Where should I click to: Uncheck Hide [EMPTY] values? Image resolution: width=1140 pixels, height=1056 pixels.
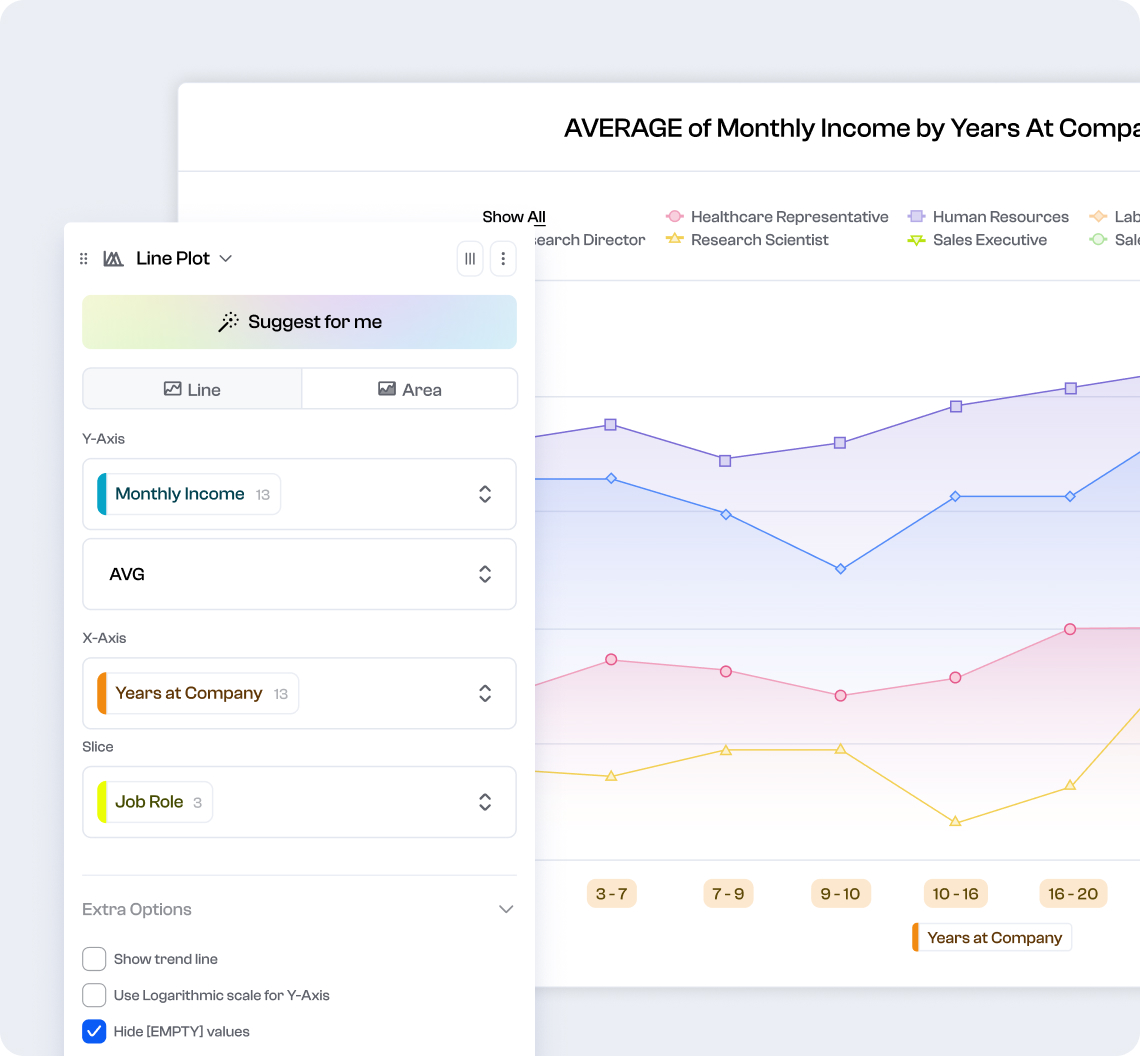pyautogui.click(x=94, y=1031)
